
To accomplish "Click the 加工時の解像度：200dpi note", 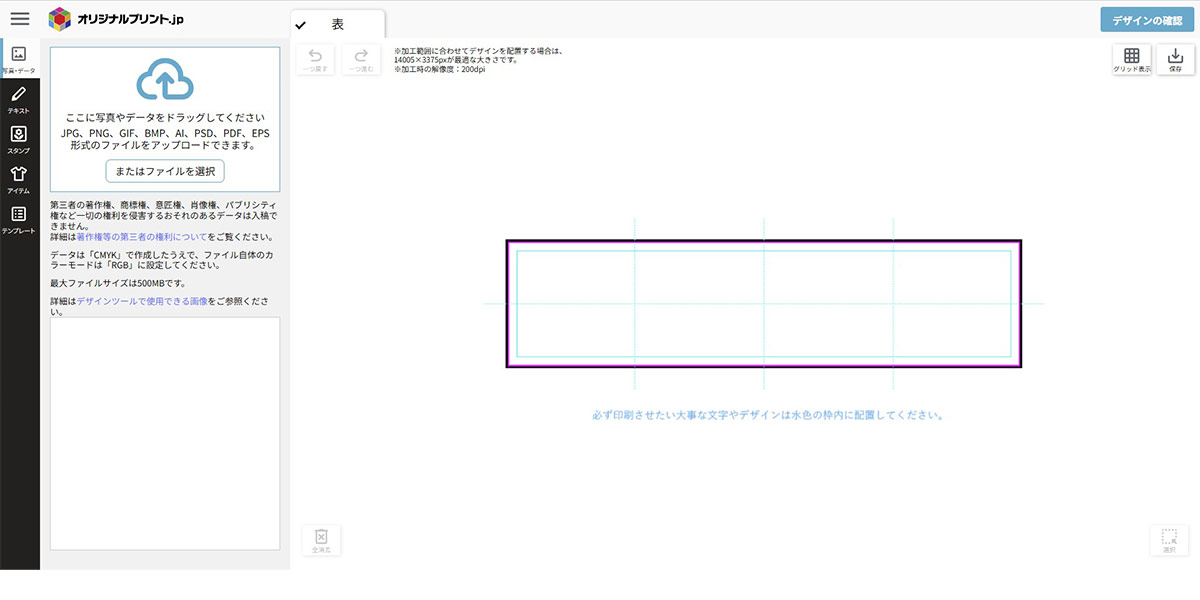I will coord(439,70).
